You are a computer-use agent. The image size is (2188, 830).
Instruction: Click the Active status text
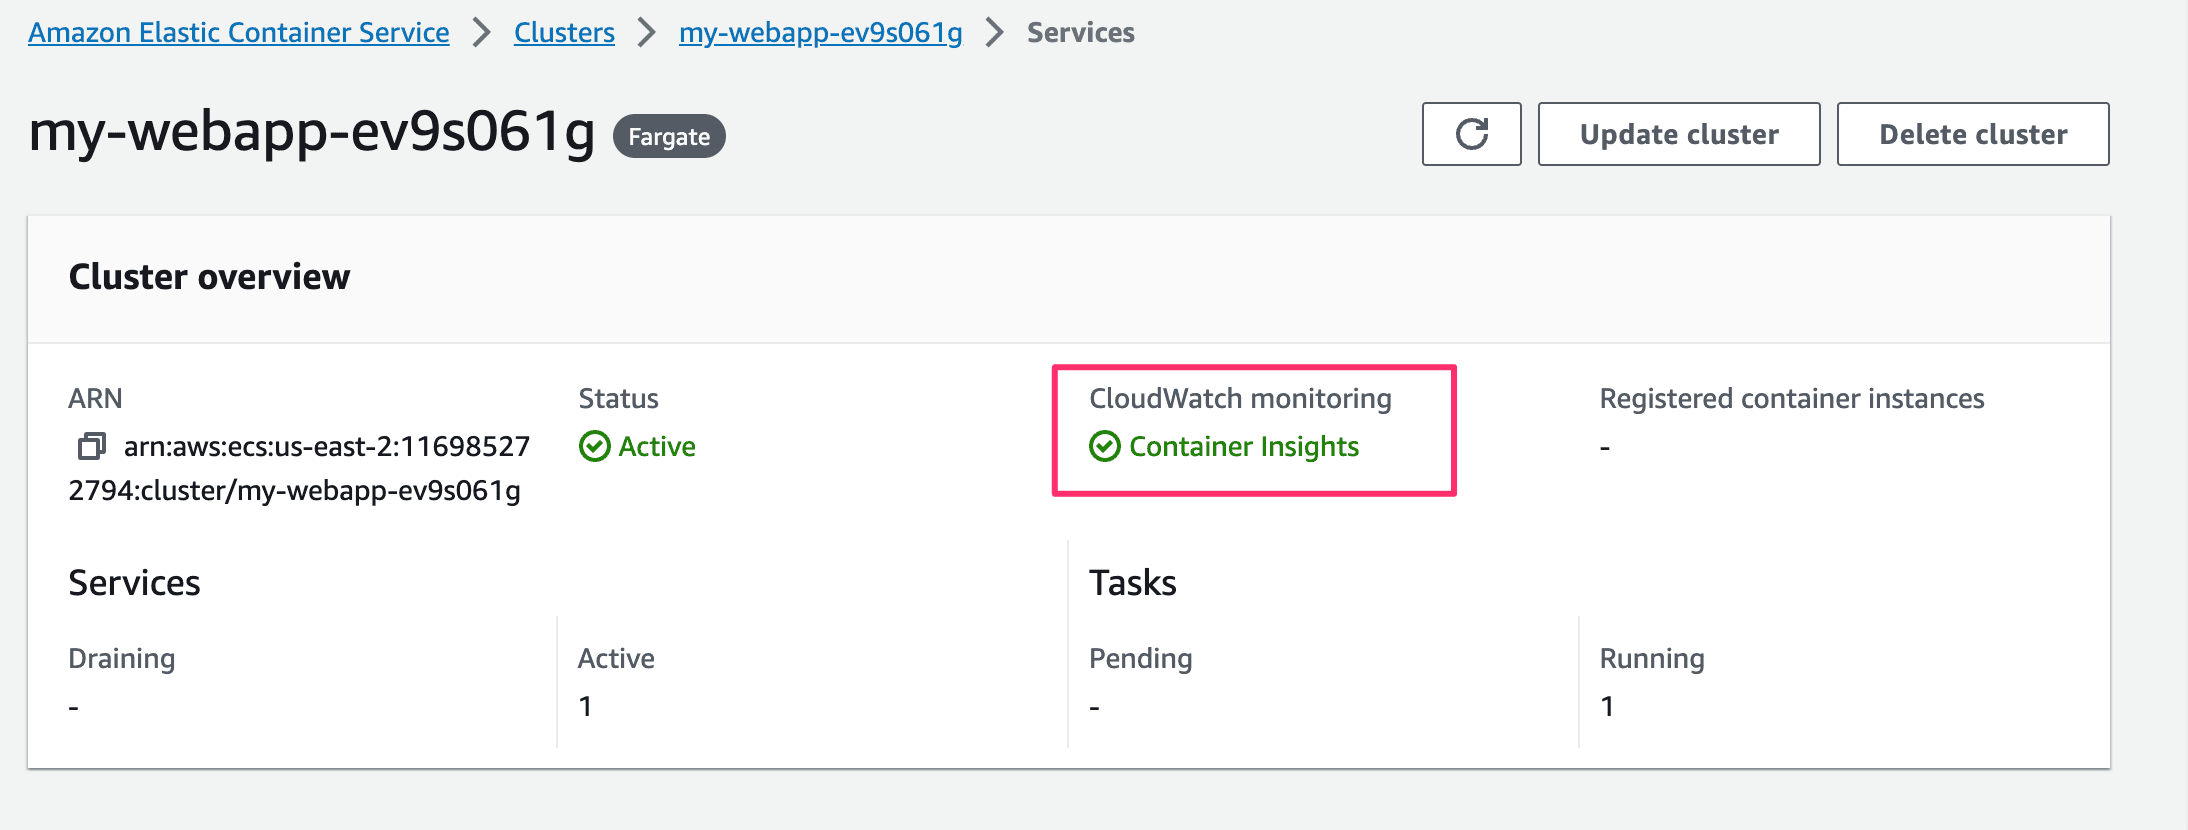point(657,446)
